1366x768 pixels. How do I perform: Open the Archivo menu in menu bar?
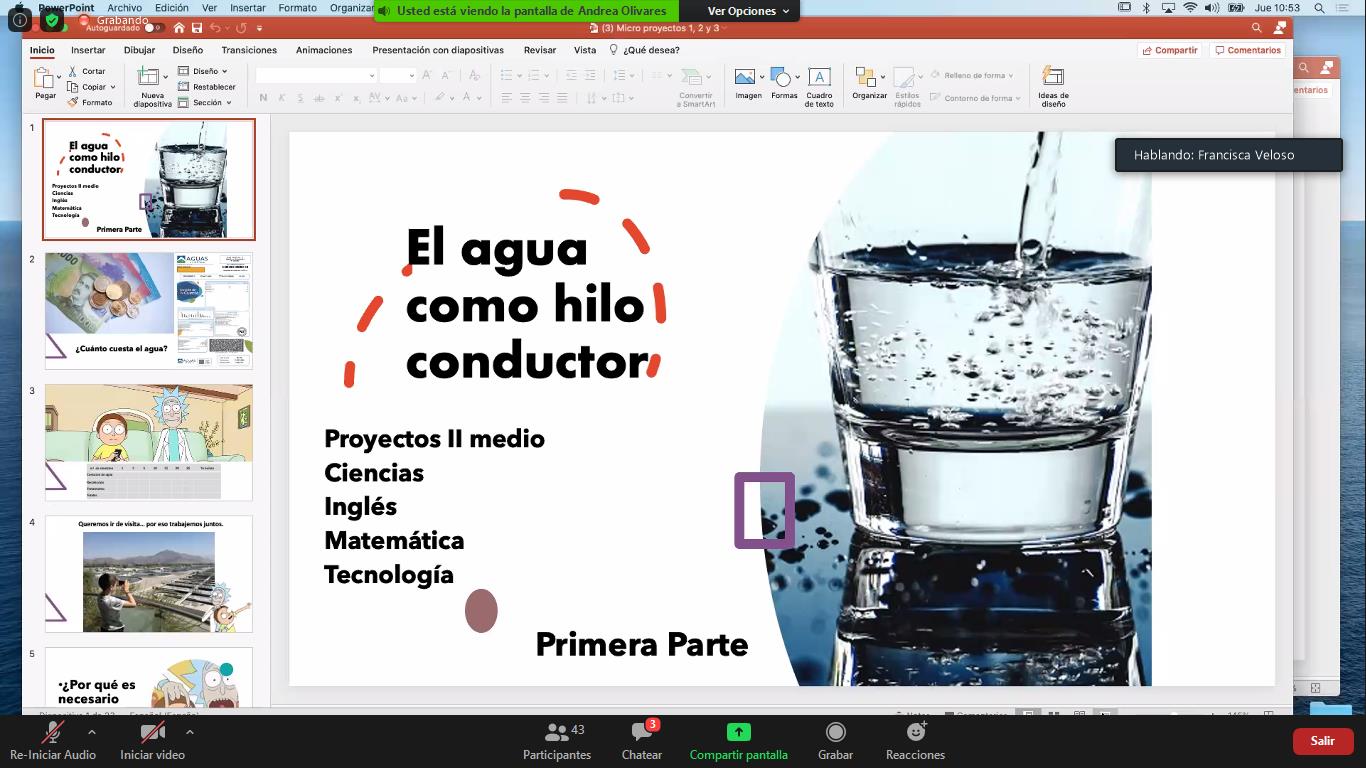click(x=125, y=8)
